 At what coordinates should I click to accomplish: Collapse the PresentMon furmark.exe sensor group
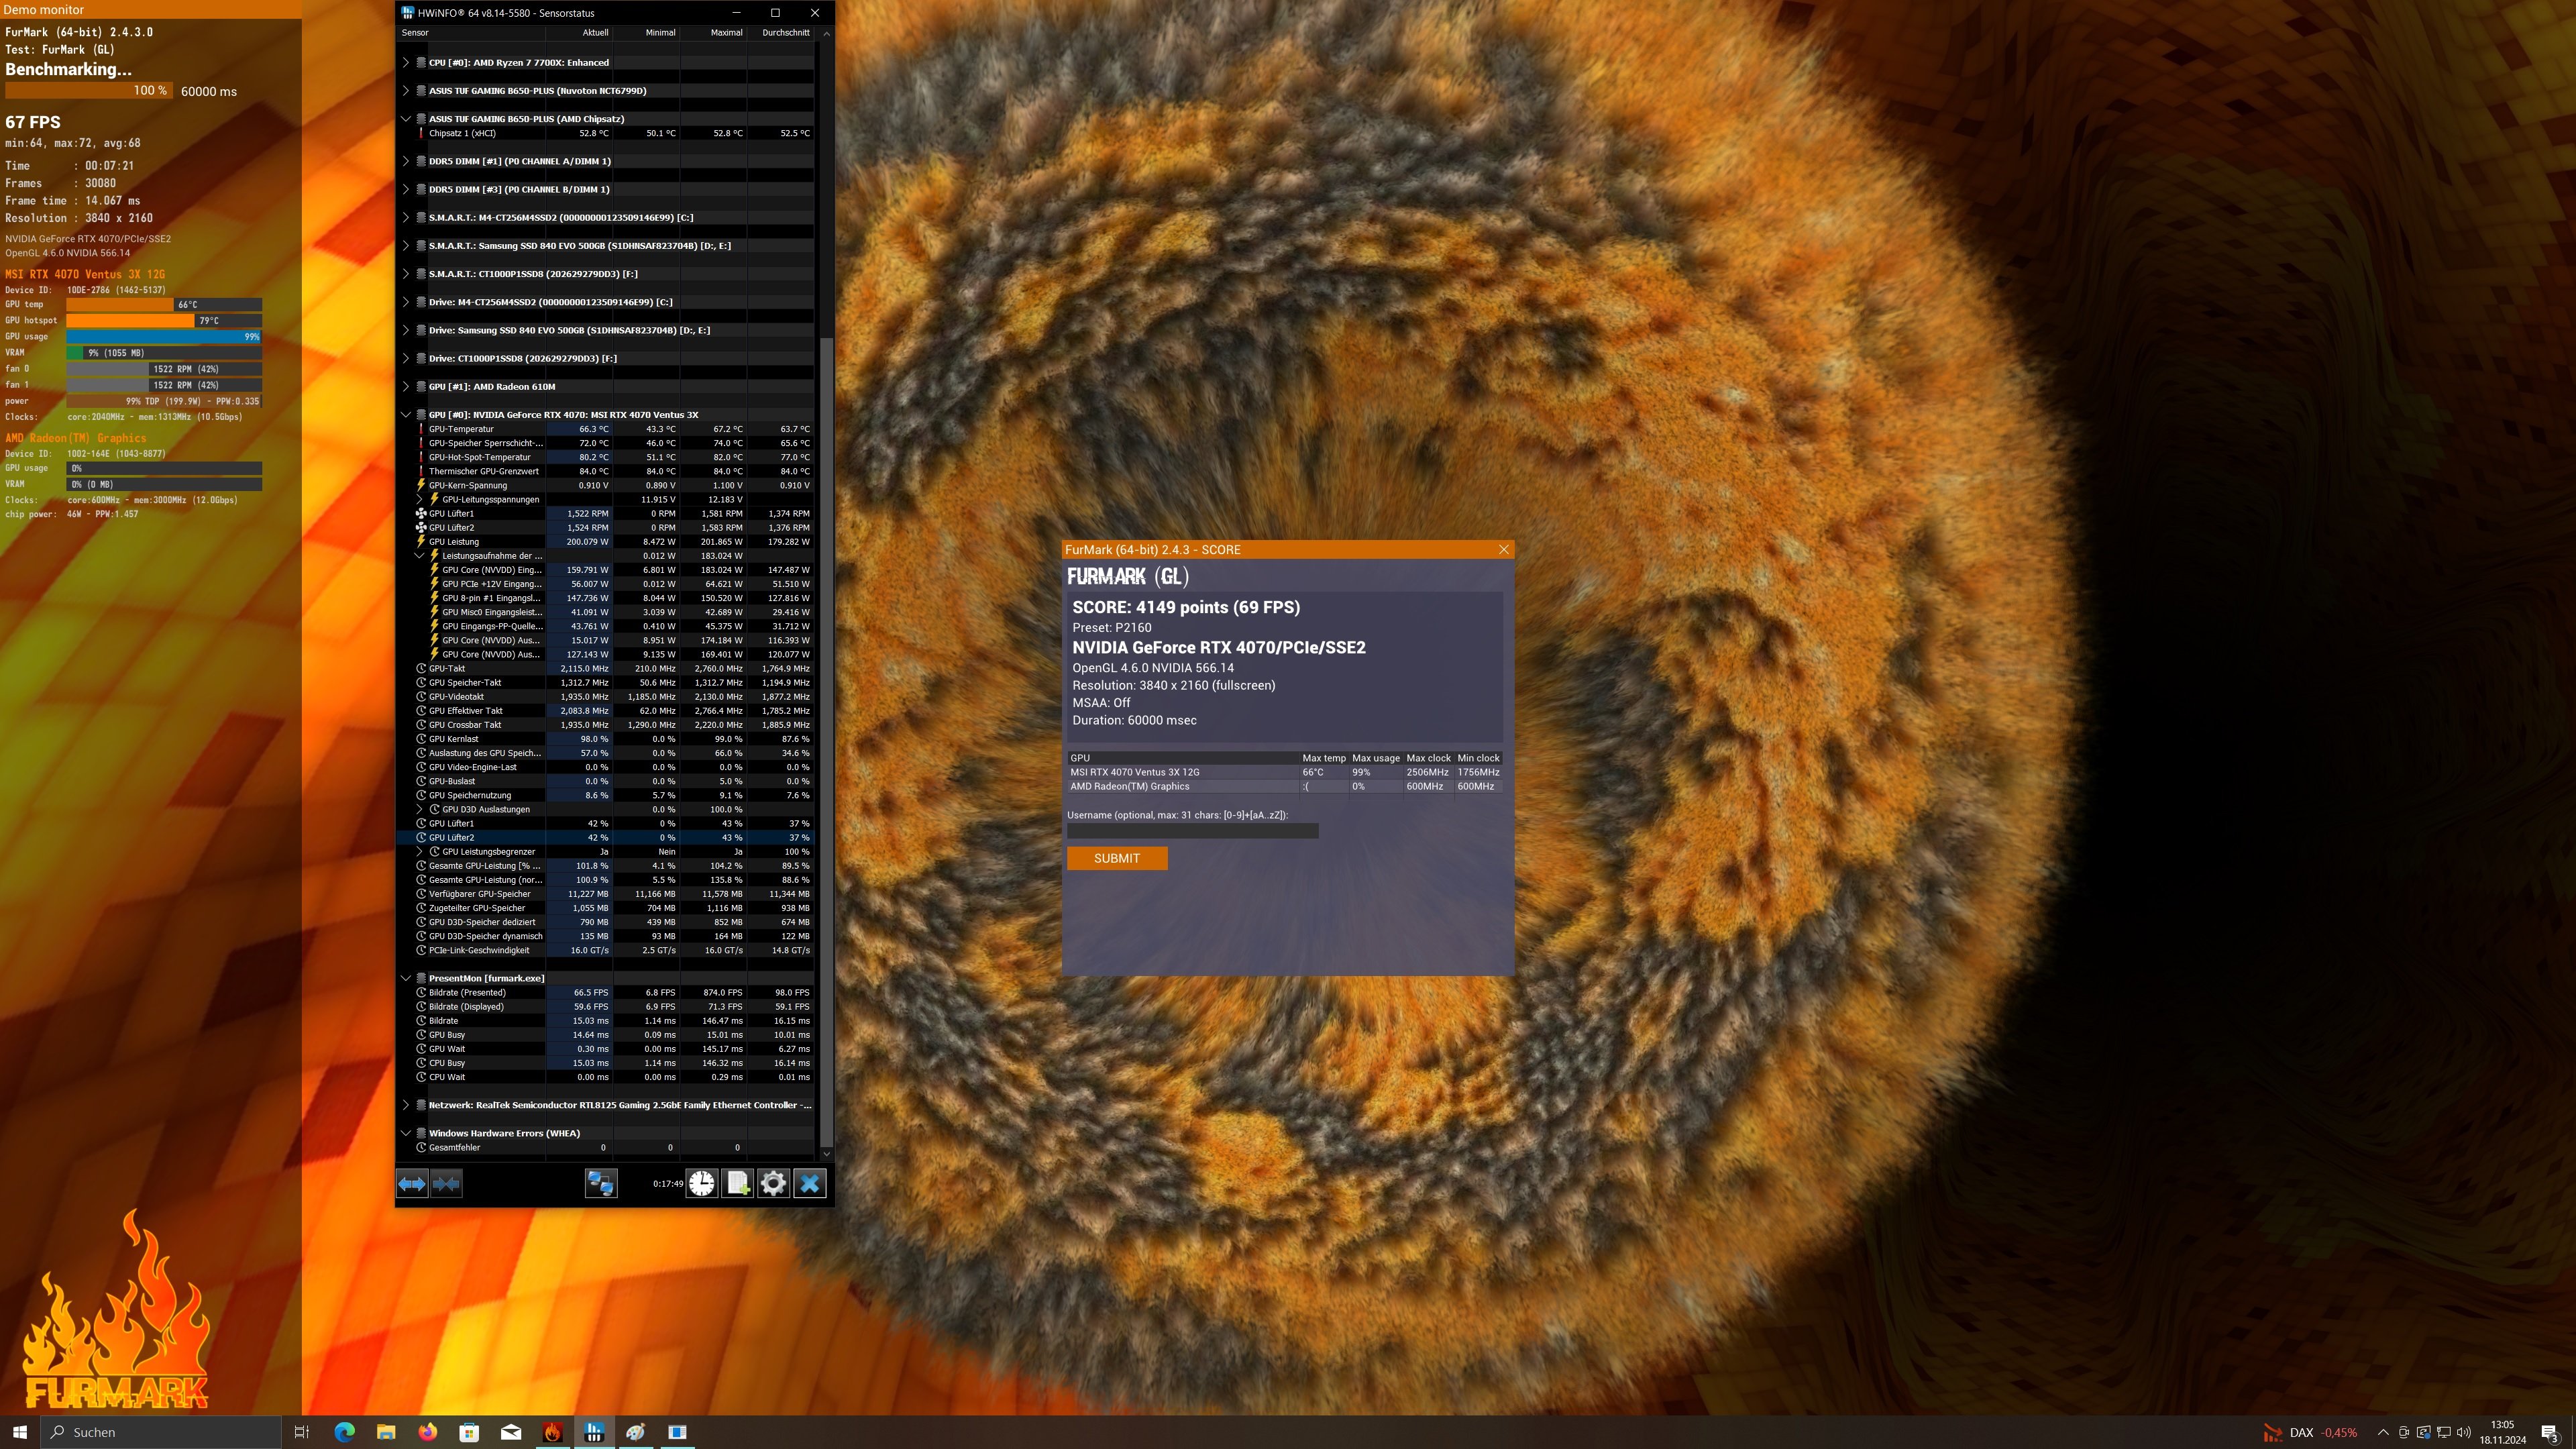point(406,978)
